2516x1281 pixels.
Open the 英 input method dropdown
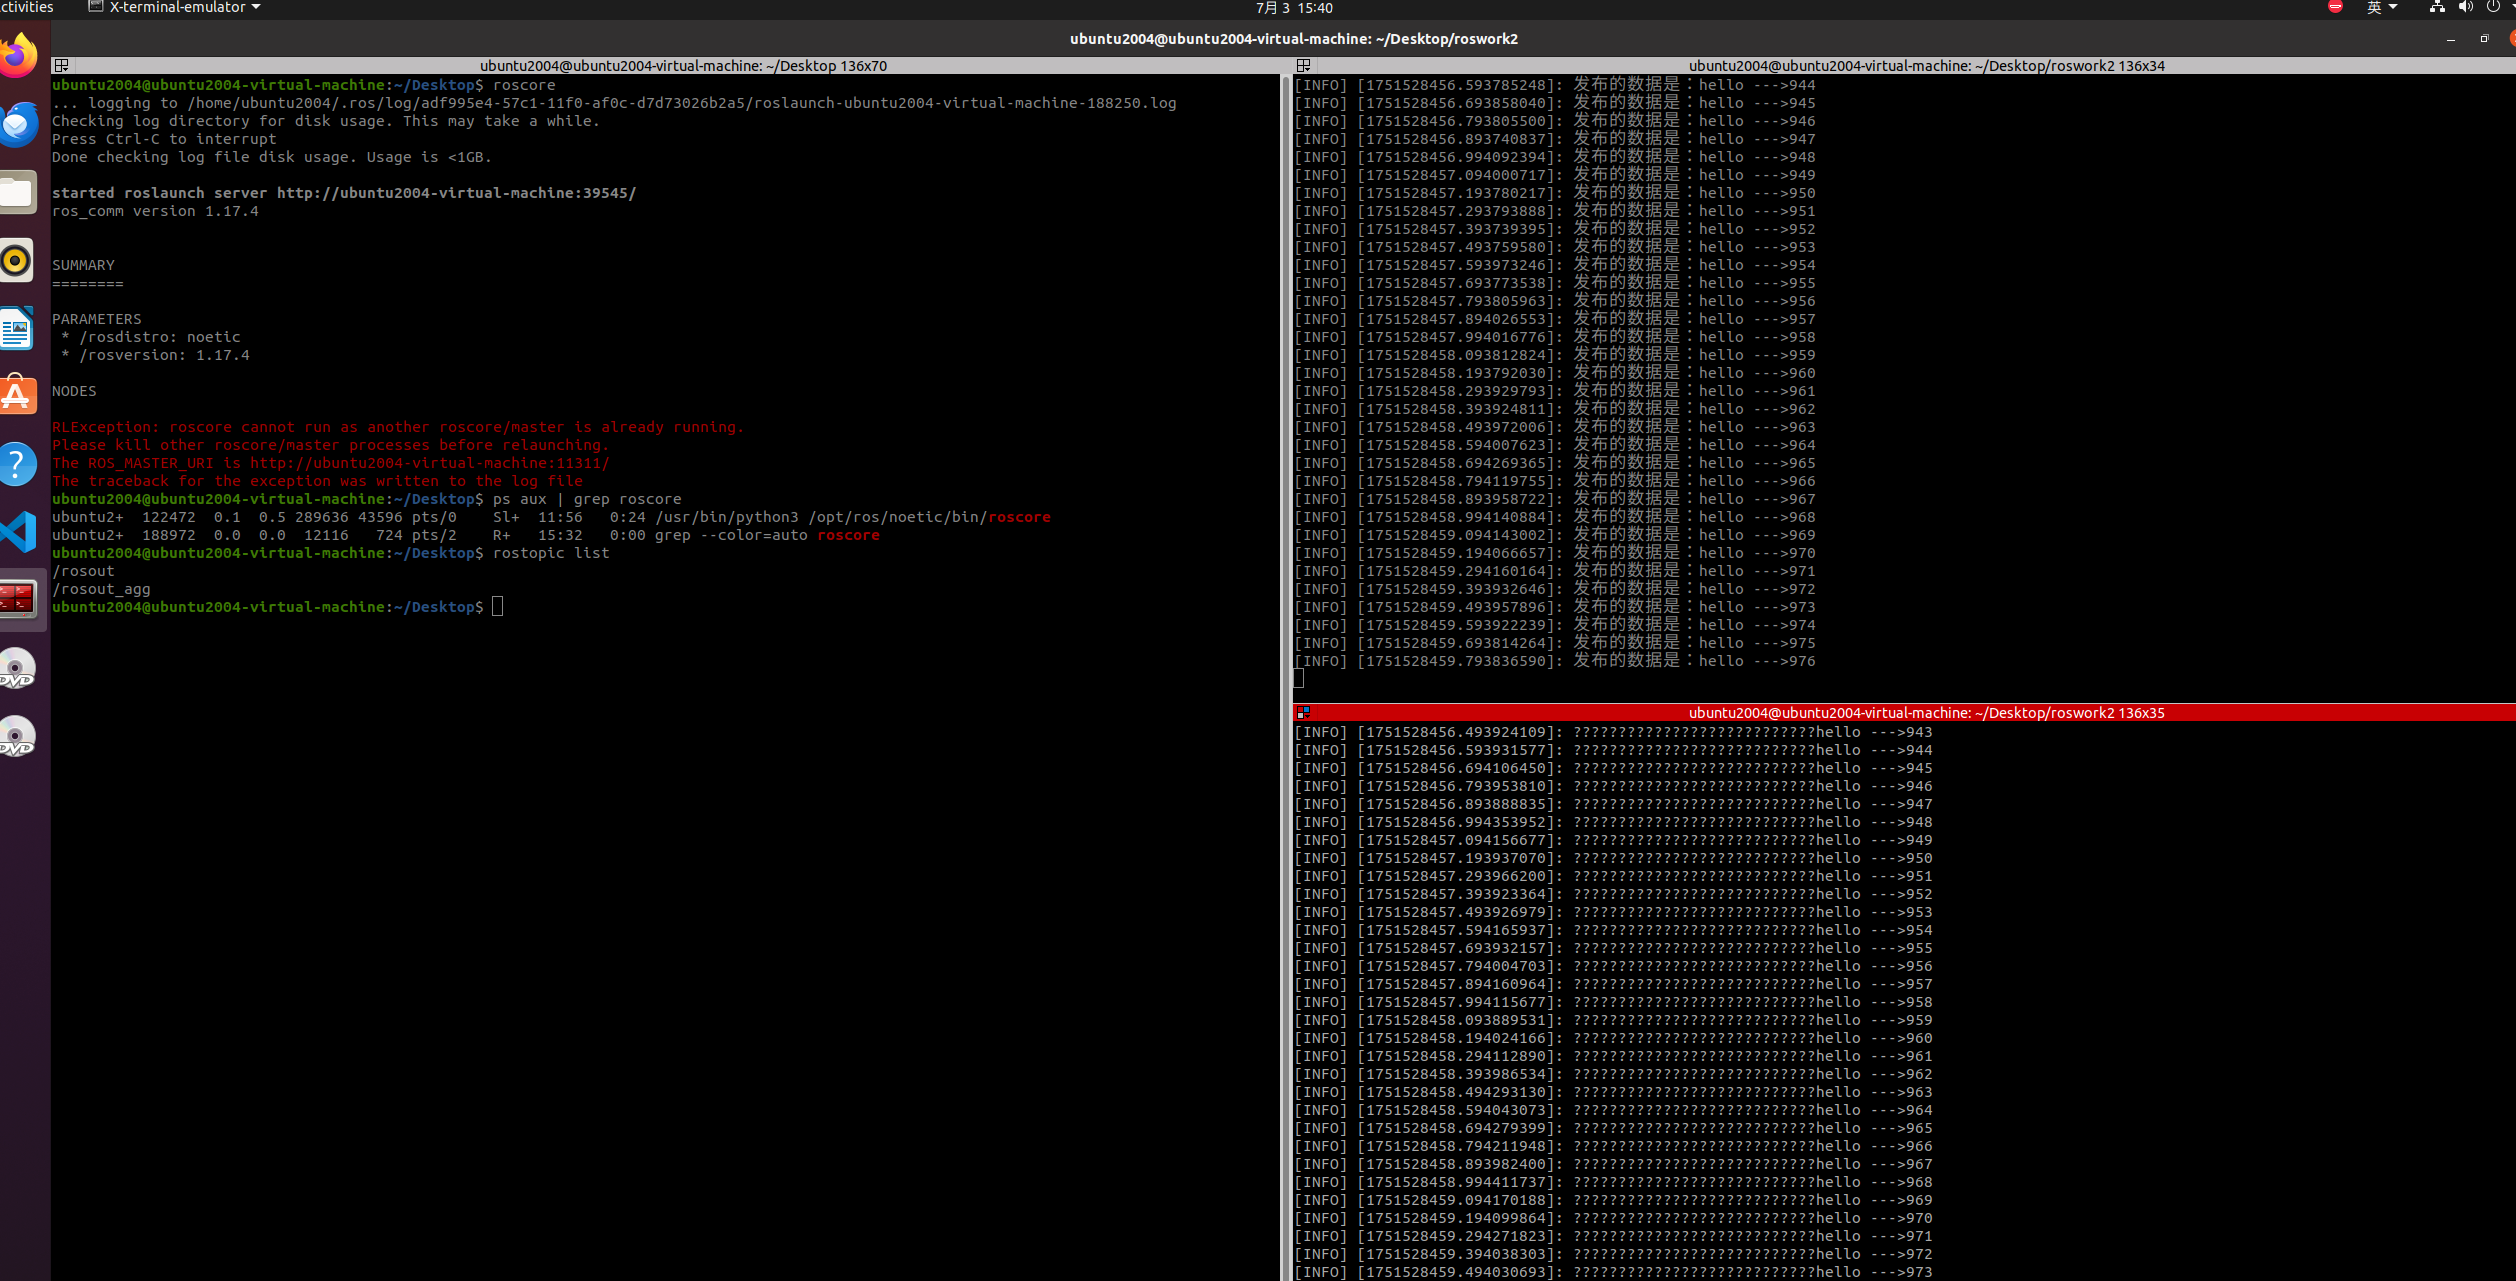click(2381, 8)
